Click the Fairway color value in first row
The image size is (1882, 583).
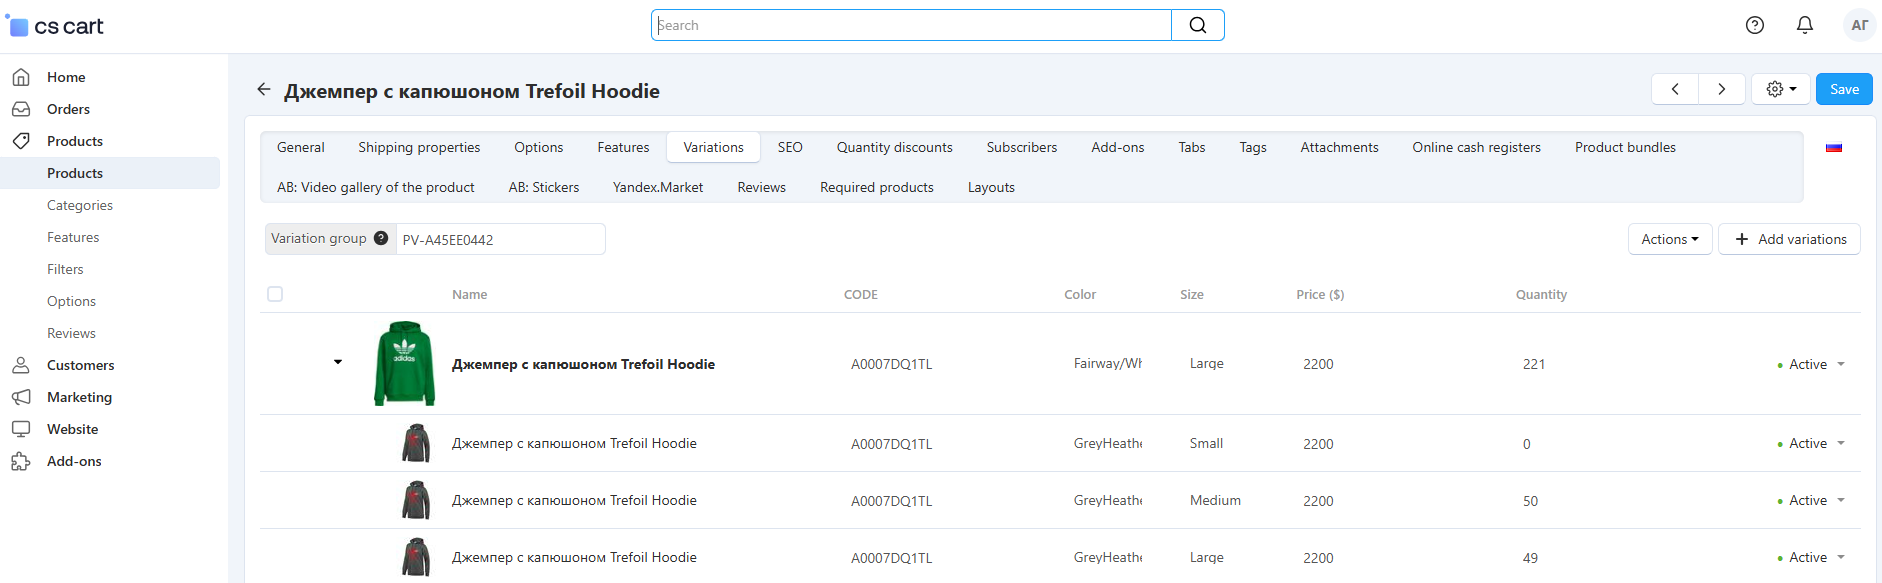[1108, 363]
